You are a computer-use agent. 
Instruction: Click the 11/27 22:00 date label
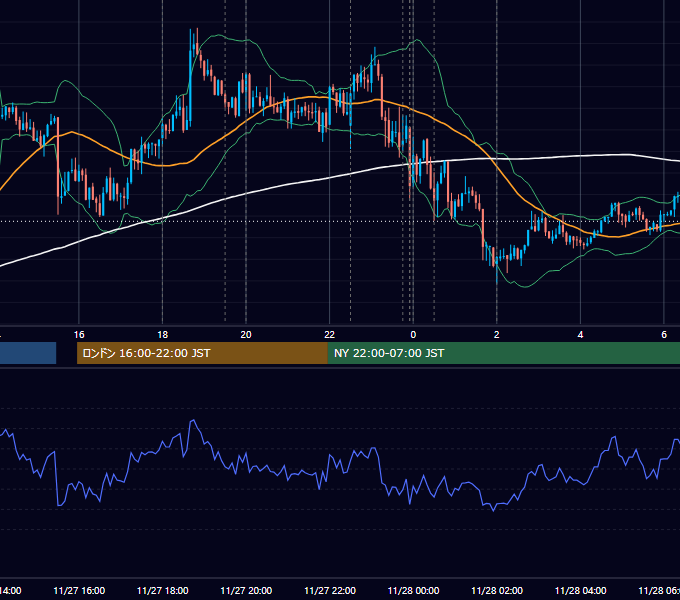tap(330, 590)
